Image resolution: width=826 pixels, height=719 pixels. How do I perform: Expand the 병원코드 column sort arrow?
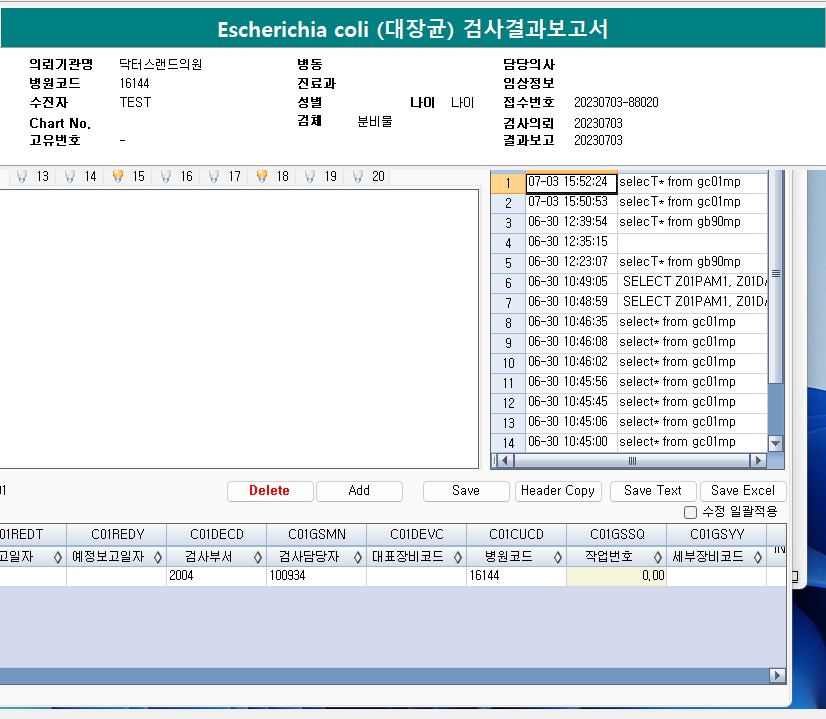point(558,557)
